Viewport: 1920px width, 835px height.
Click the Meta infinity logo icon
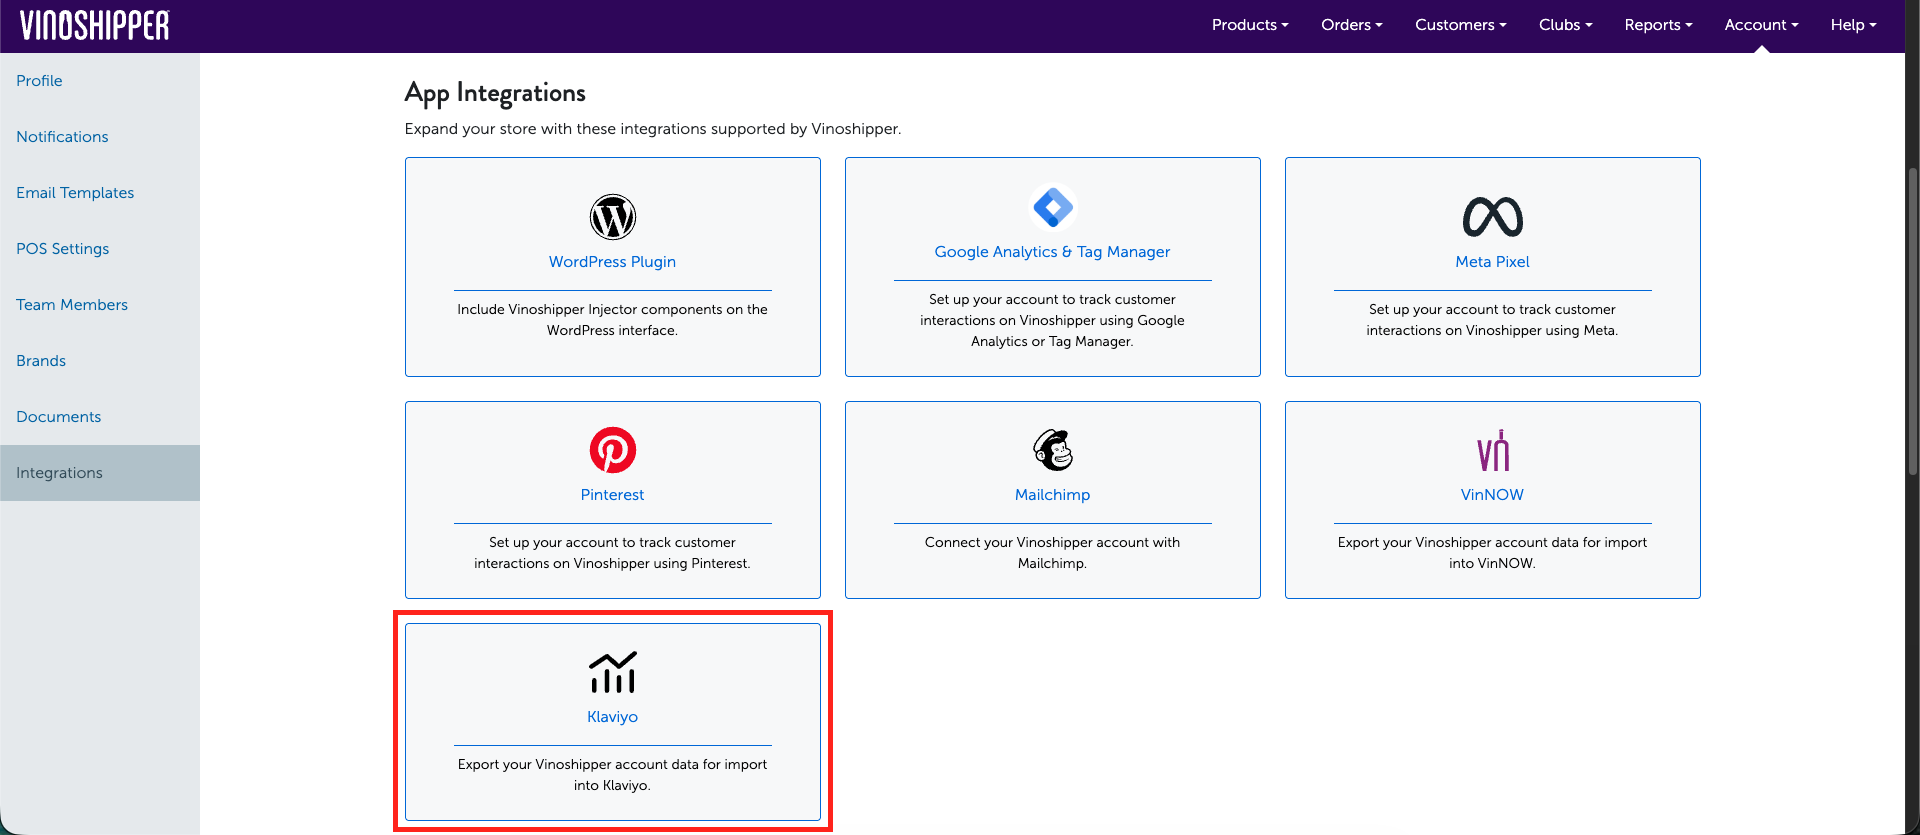tap(1492, 217)
